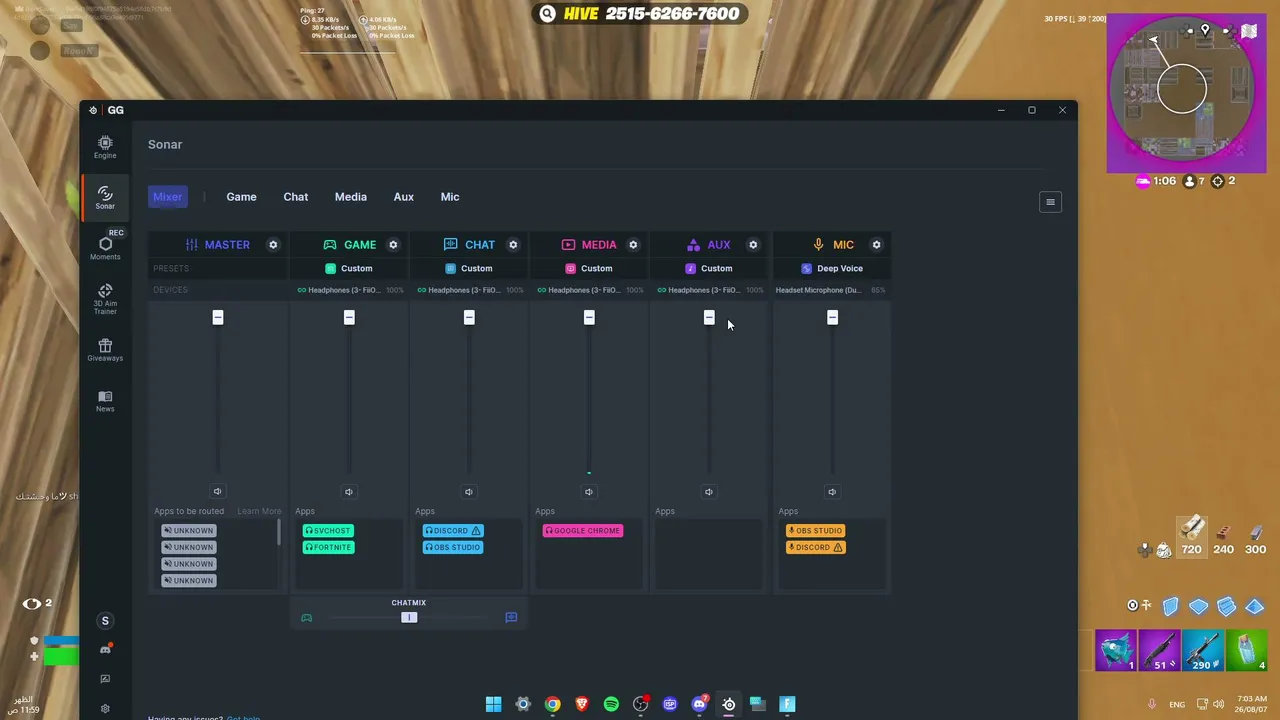Open the GAME output device dropdown

(x=350, y=290)
